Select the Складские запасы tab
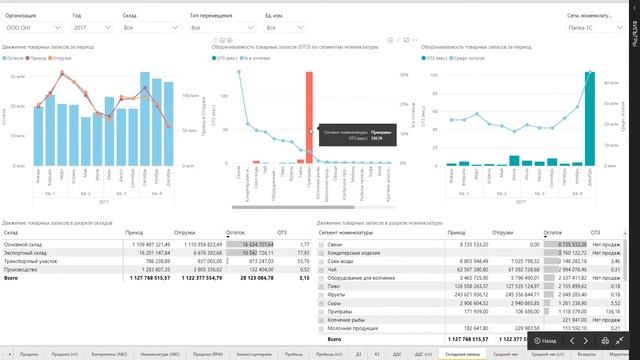The width and height of the screenshot is (640, 360). pos(462,354)
